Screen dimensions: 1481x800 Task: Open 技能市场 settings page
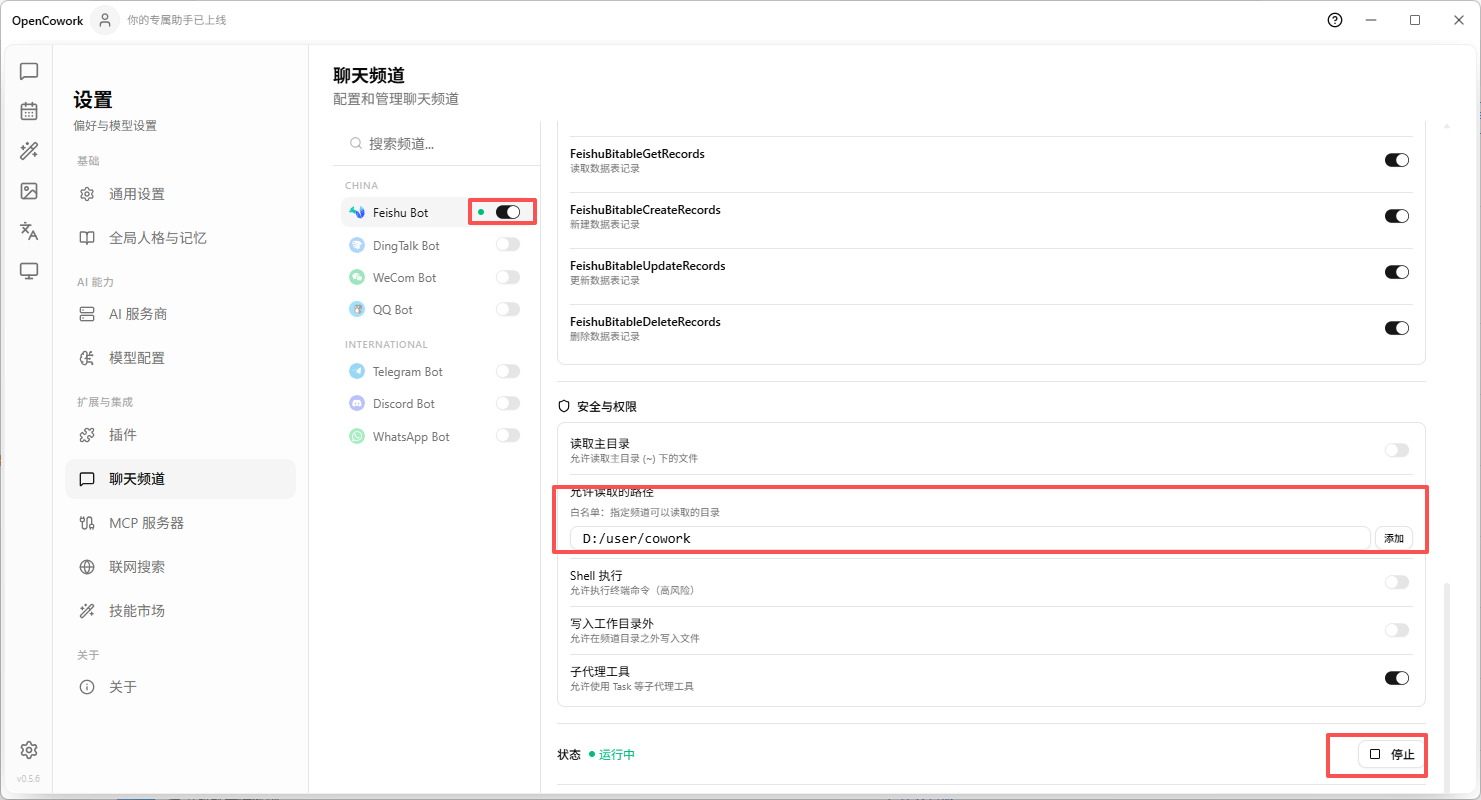pos(180,611)
